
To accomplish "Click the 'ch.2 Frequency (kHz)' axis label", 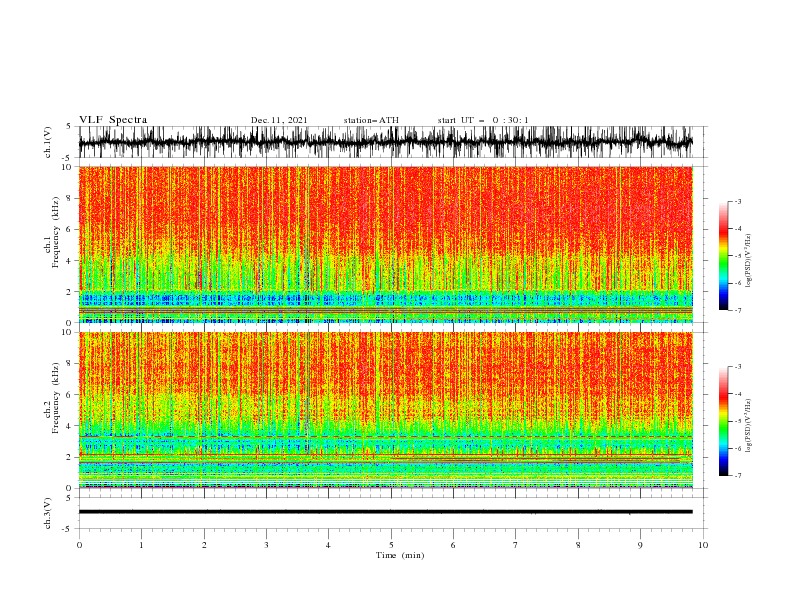I will [x=52, y=397].
